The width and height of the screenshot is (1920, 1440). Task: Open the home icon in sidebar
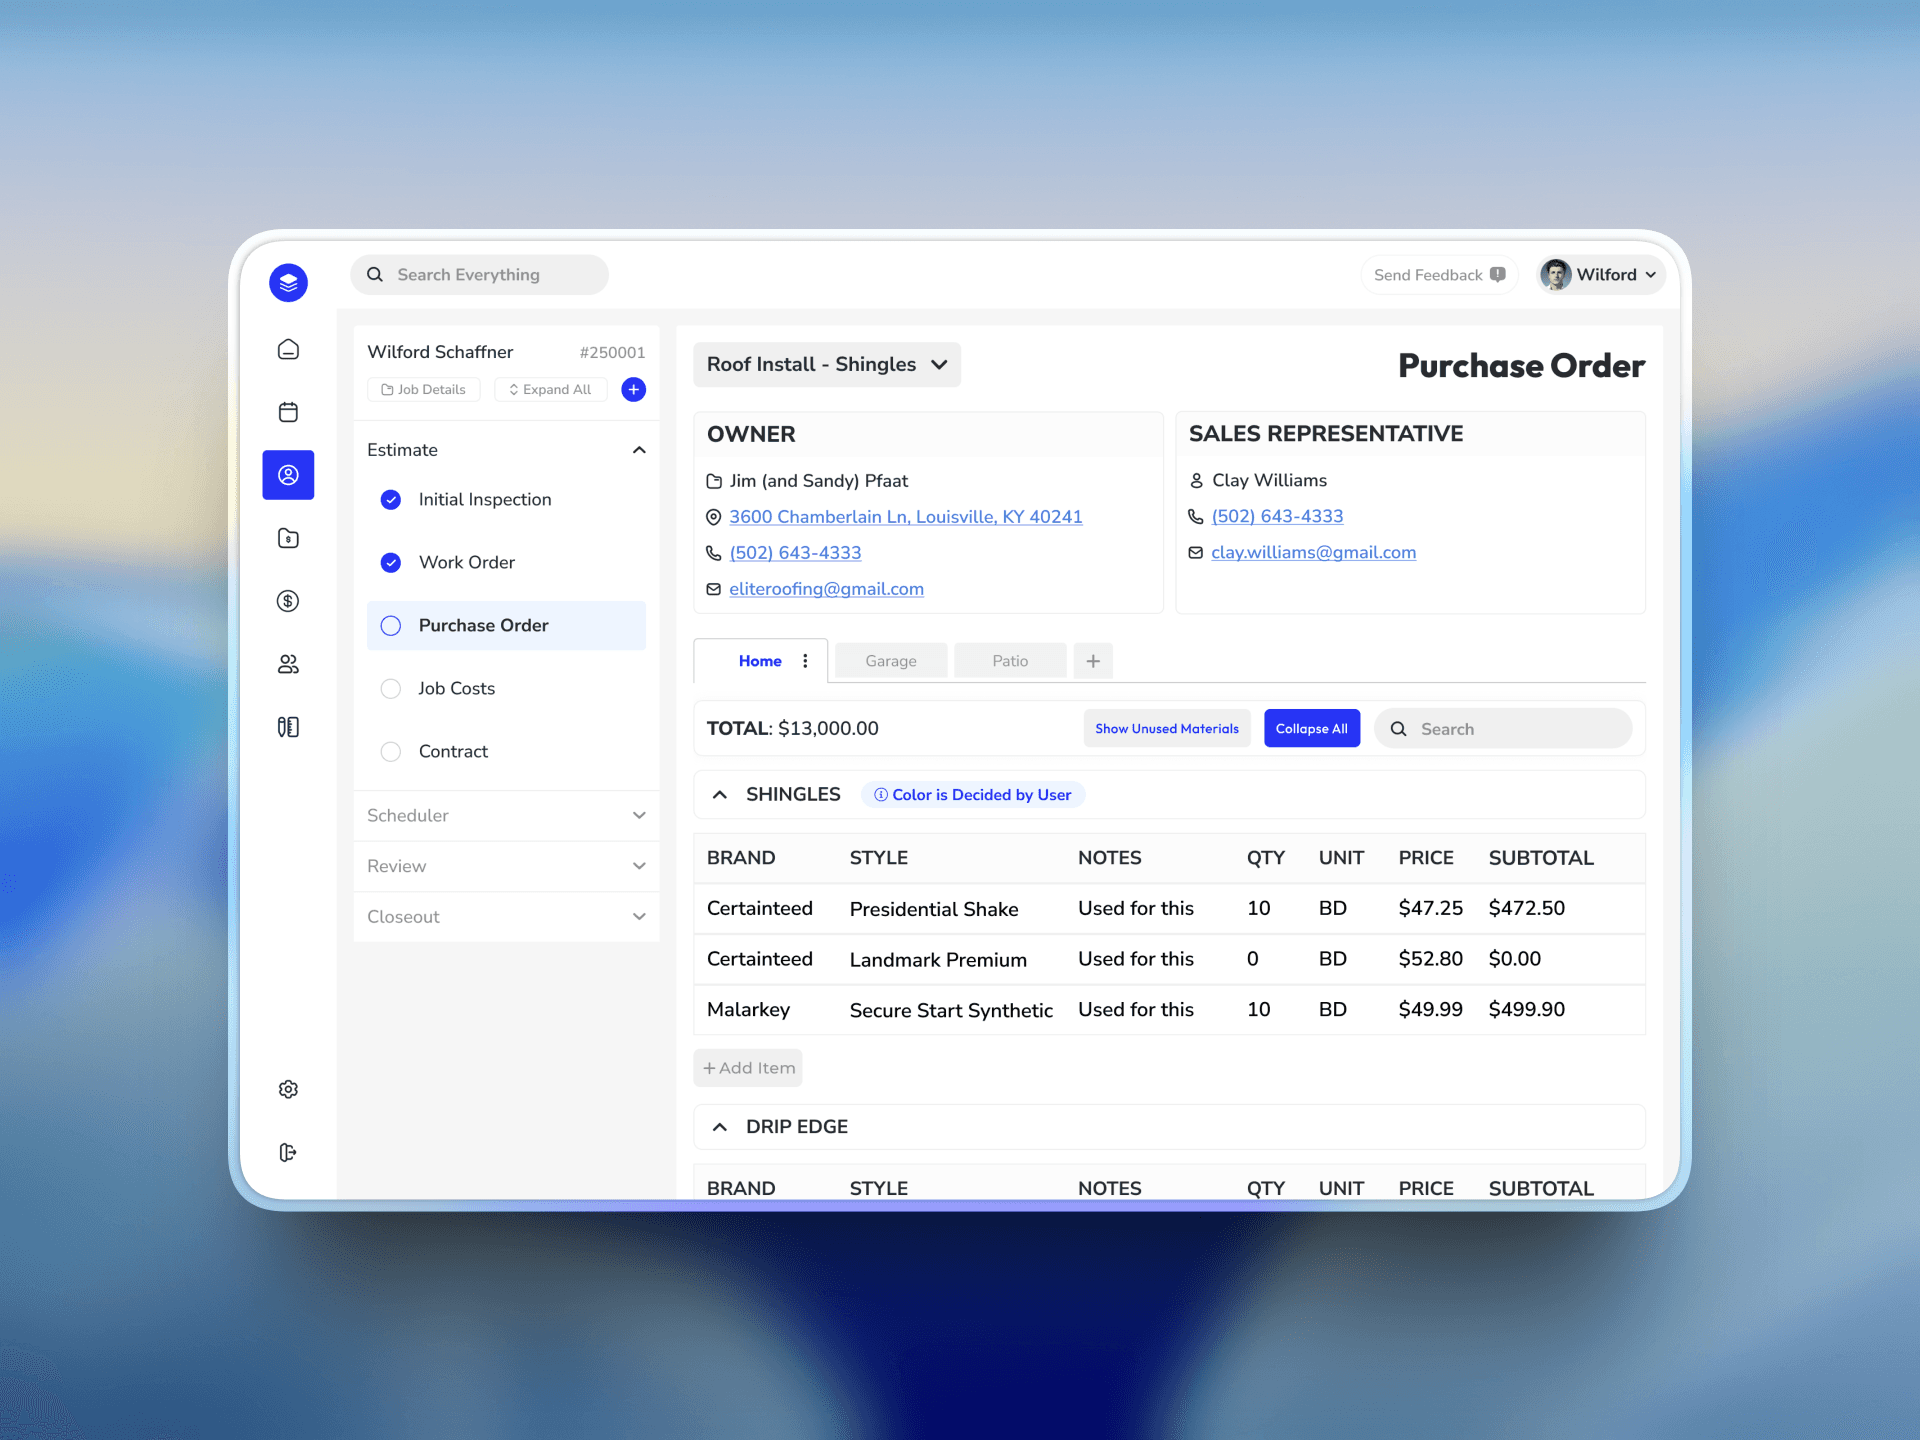click(288, 349)
